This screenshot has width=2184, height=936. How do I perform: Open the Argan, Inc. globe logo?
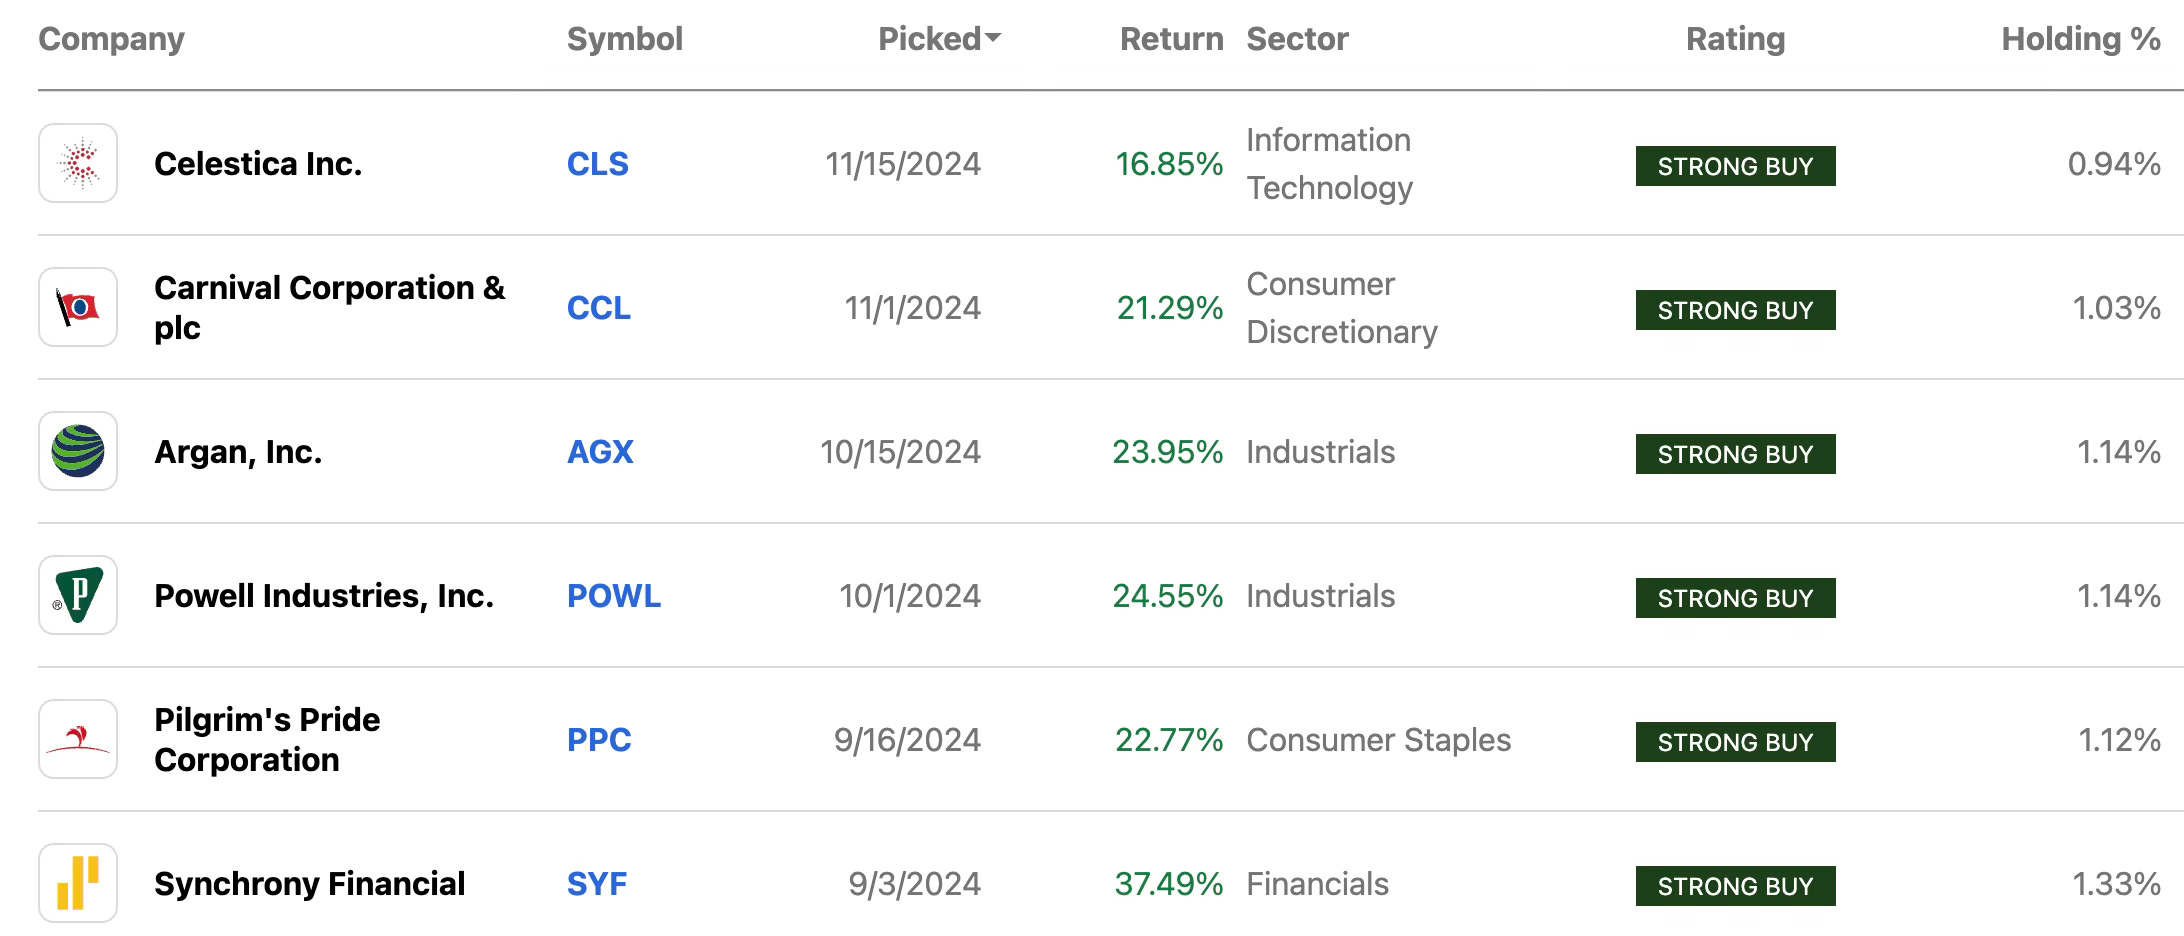tap(78, 451)
